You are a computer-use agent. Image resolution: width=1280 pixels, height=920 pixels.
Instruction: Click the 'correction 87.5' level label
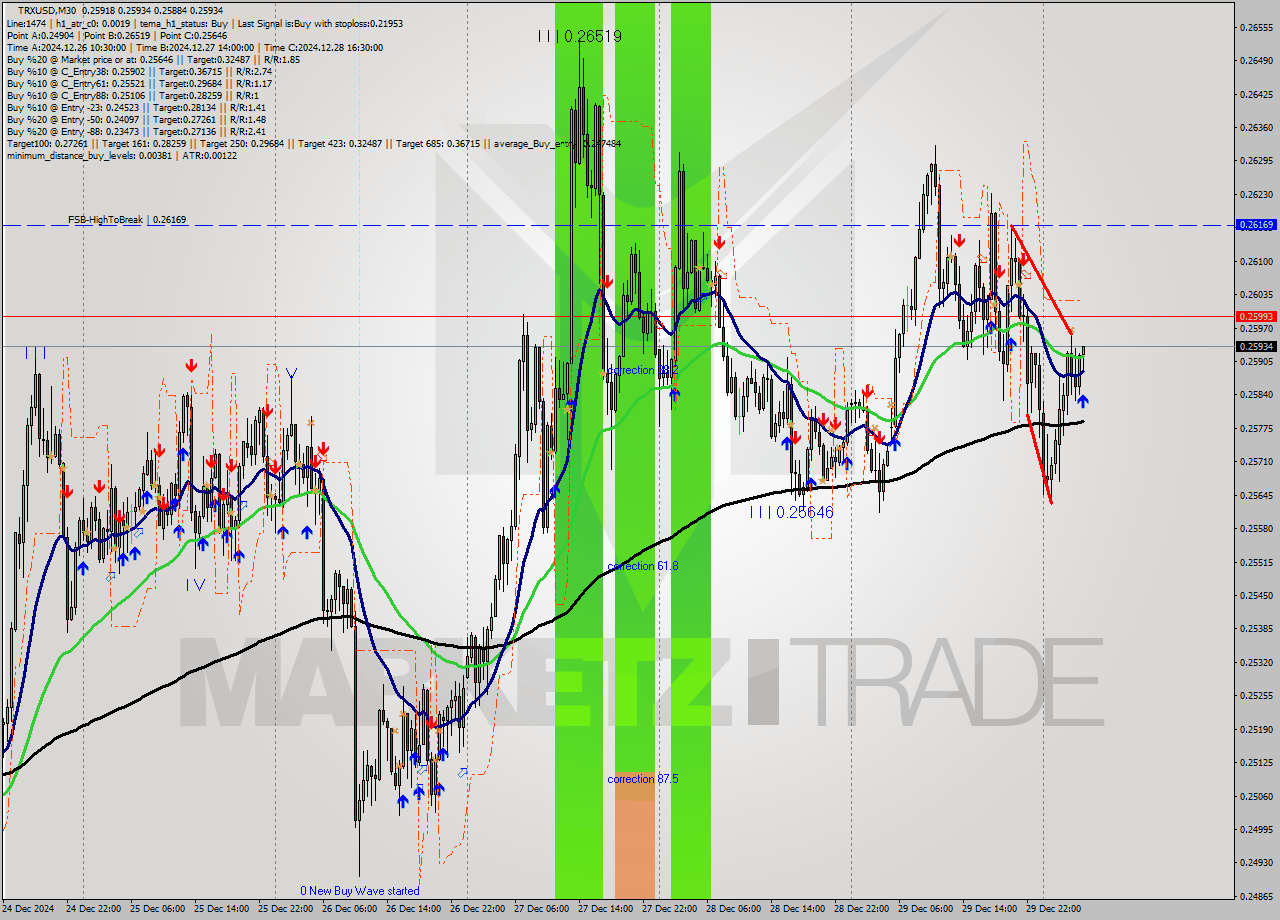click(643, 779)
